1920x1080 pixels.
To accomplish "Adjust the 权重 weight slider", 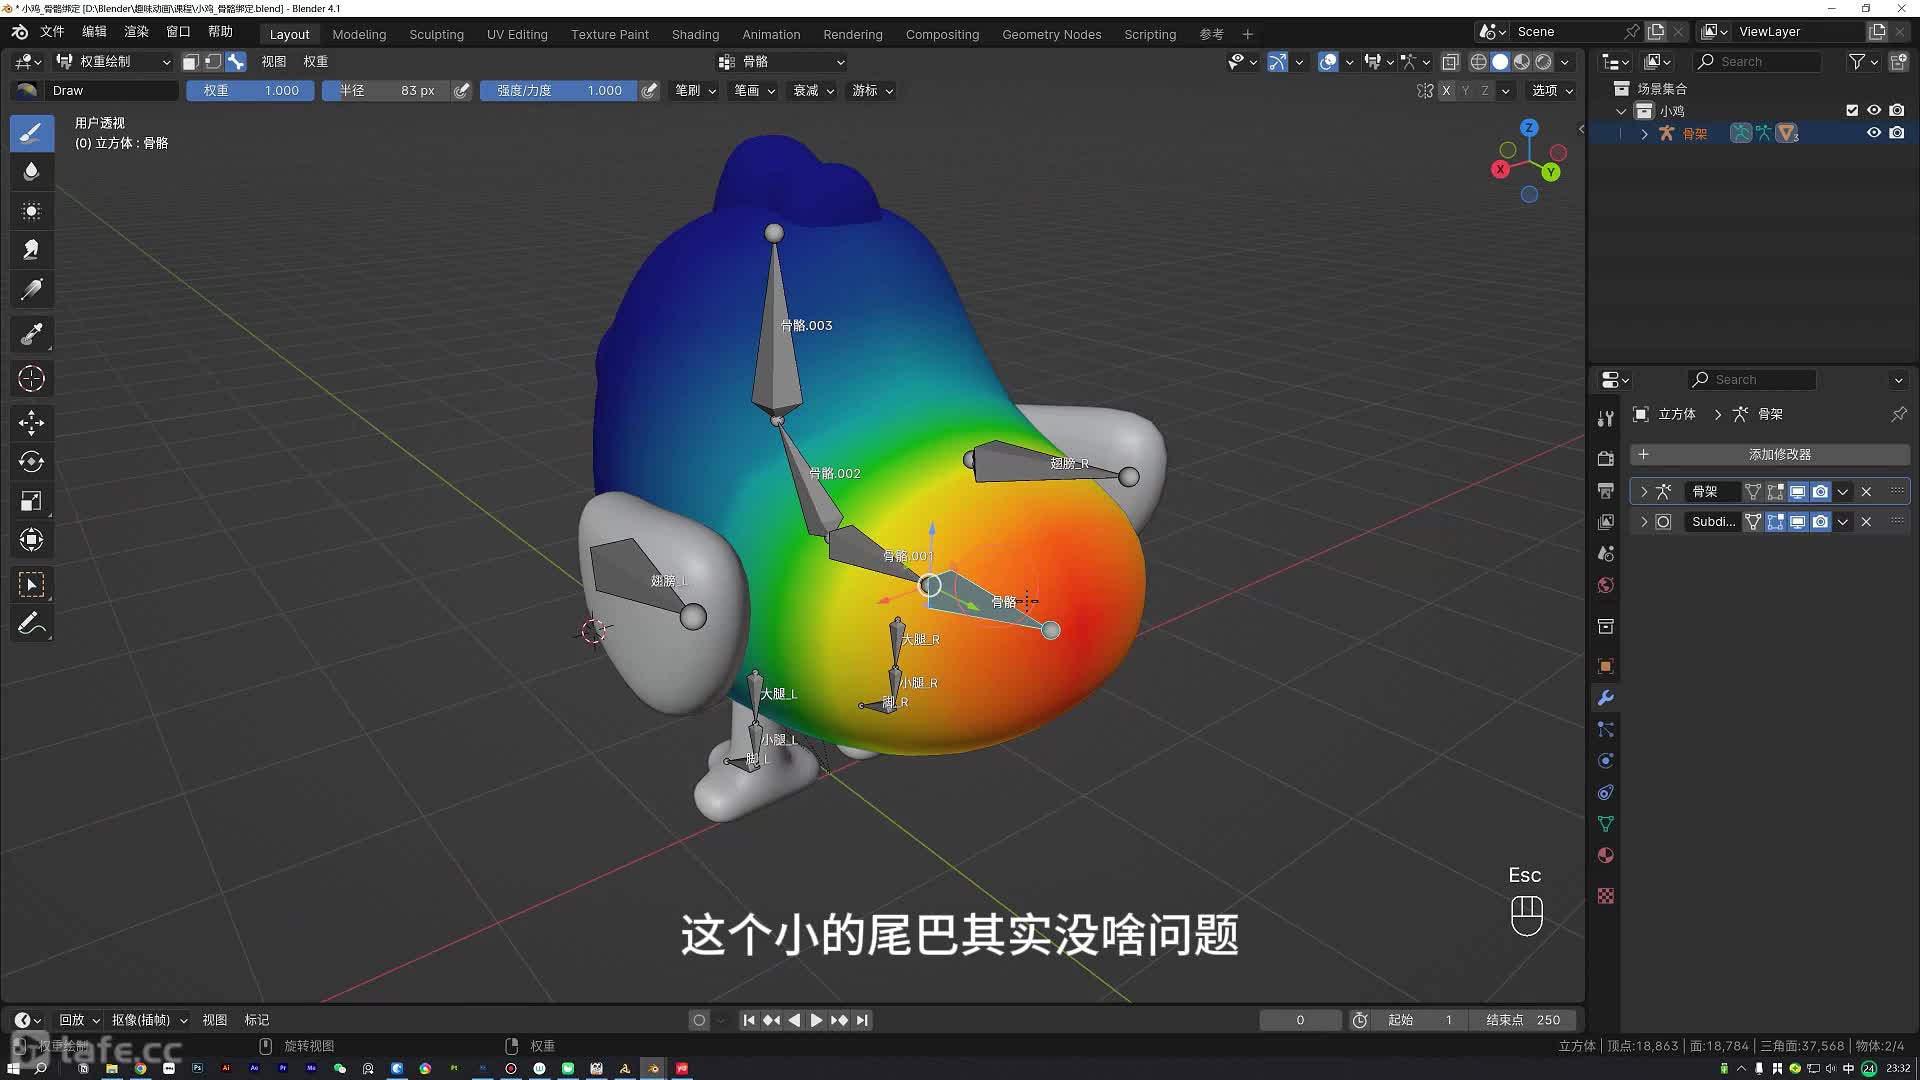I will click(x=250, y=91).
